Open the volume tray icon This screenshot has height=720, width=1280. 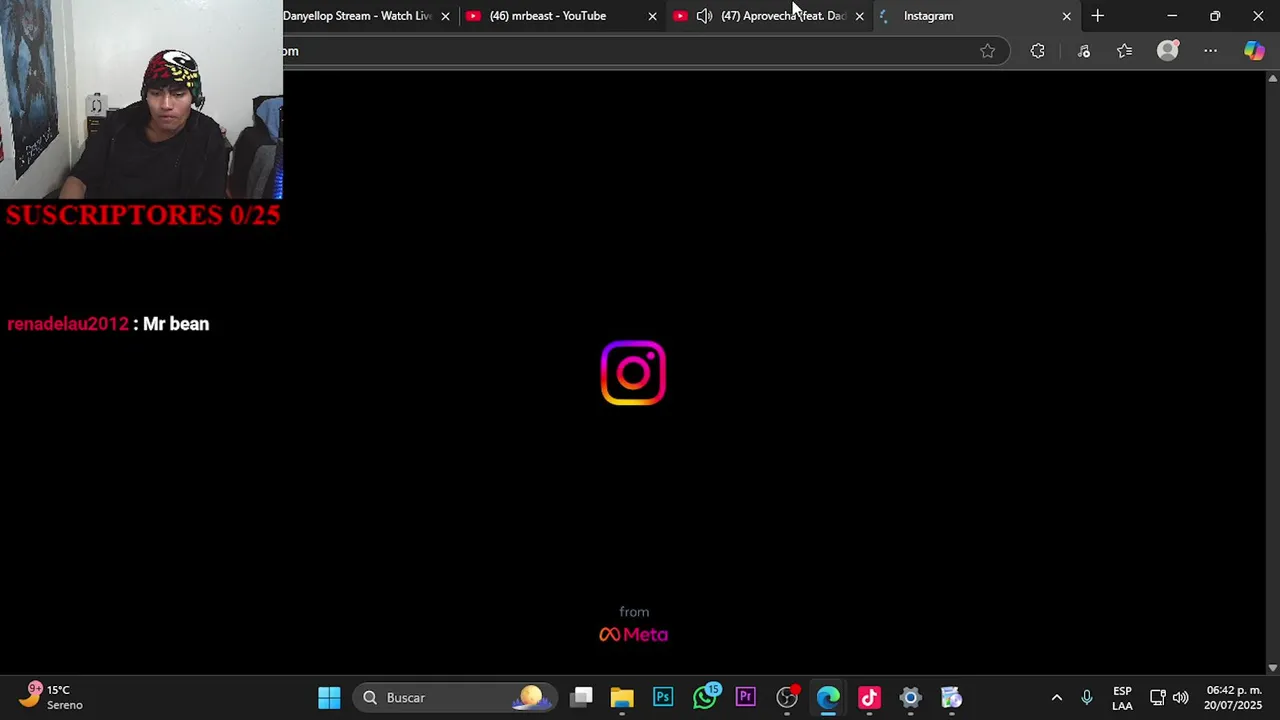(x=1181, y=697)
